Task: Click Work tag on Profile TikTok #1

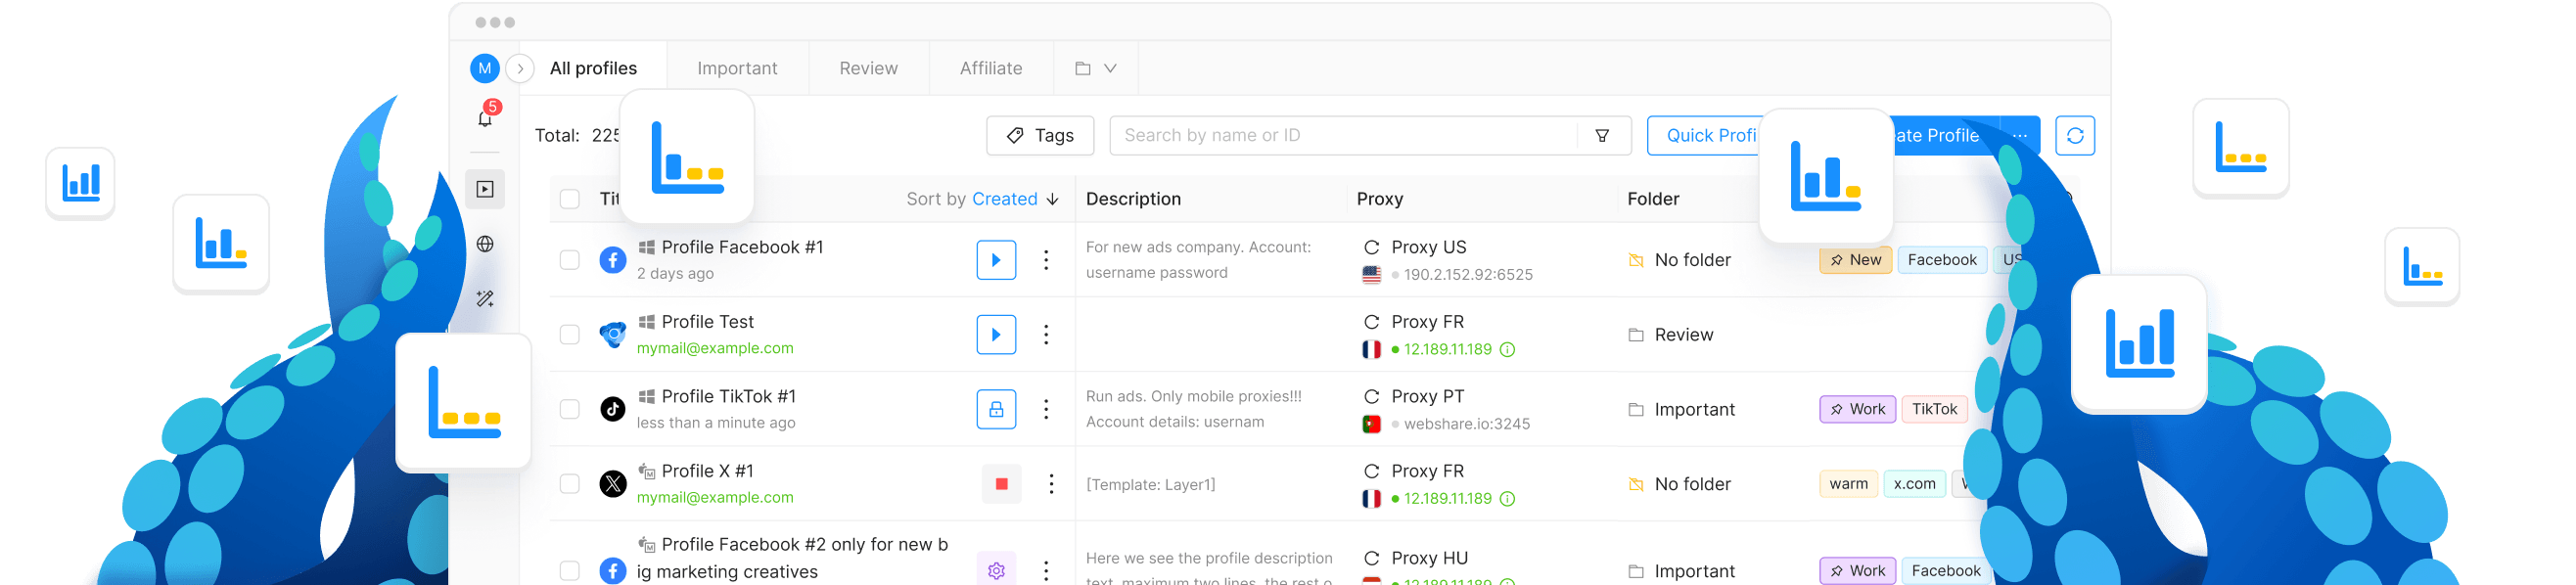Action: tap(1857, 409)
